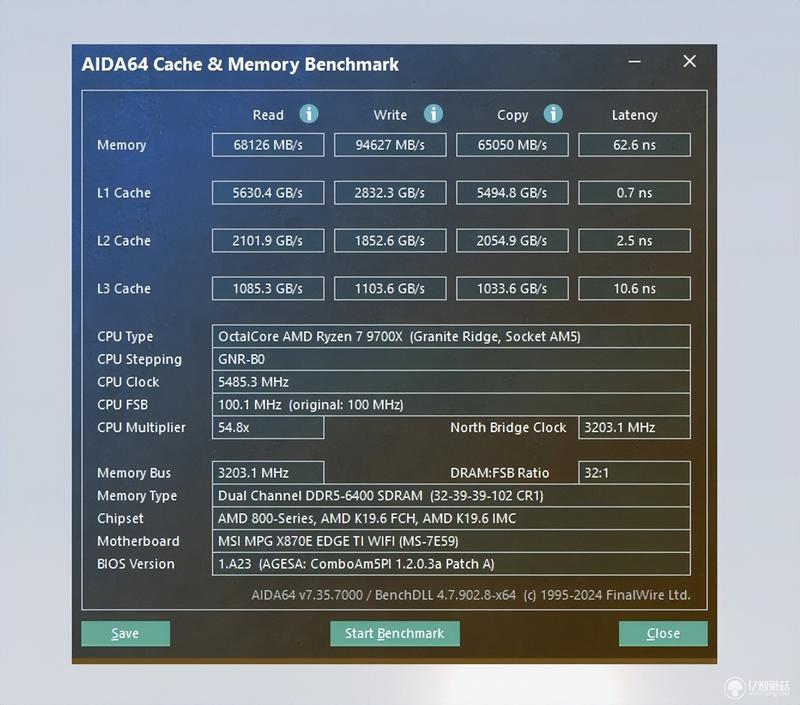Image resolution: width=800 pixels, height=705 pixels.
Task: Click the CPU Type field showing Ryzen 7 9700X
Action: coord(451,336)
